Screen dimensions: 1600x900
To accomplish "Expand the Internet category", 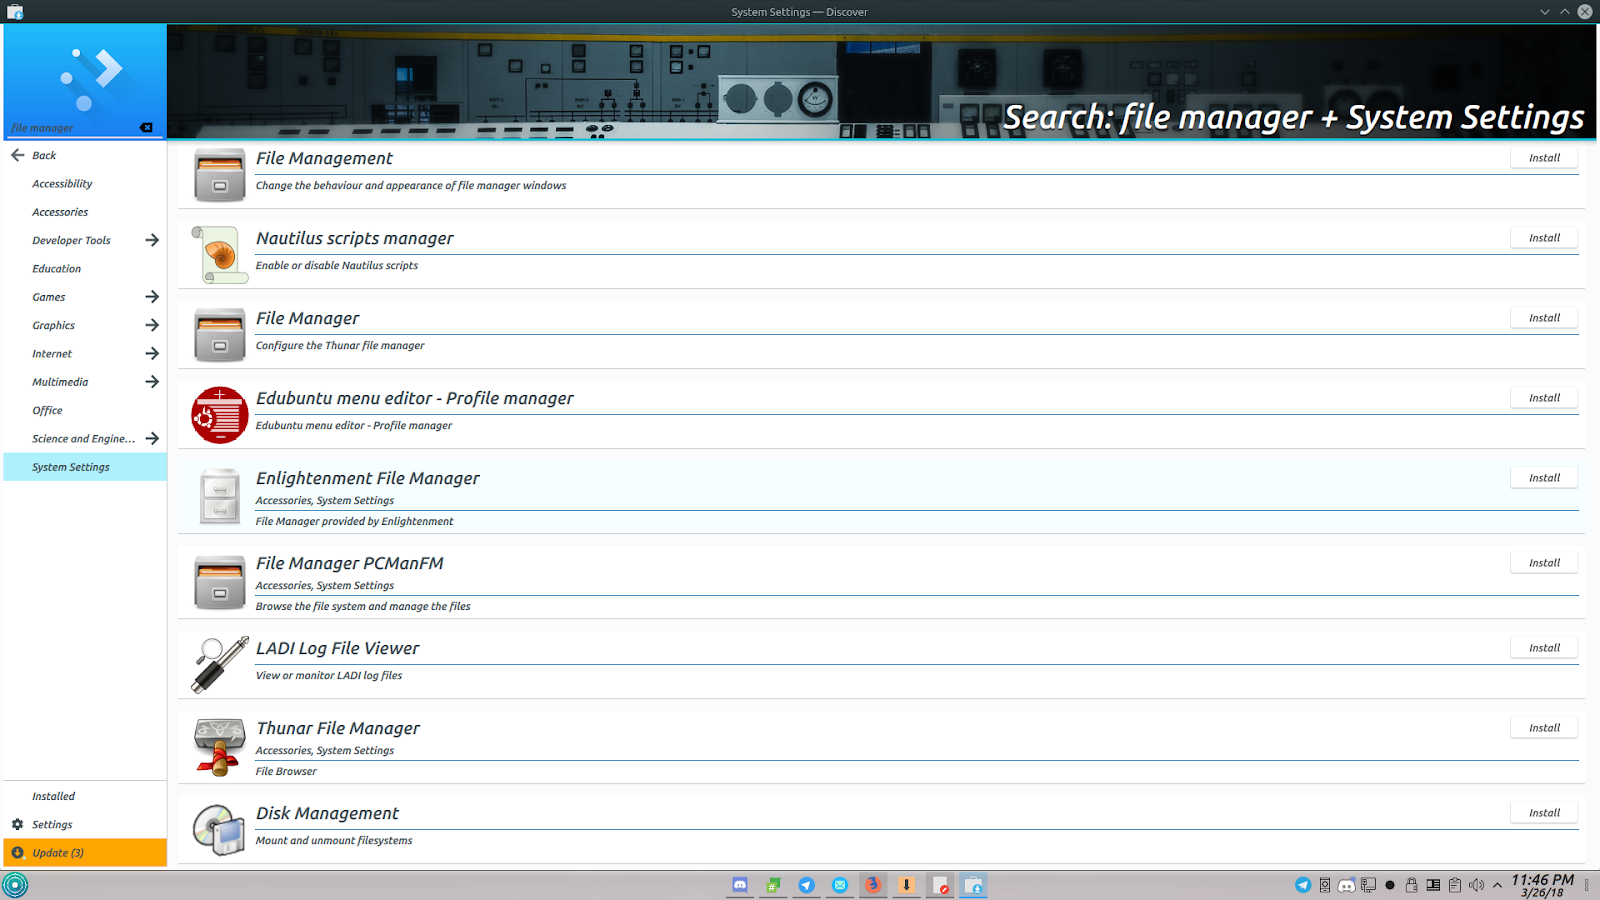I will click(52, 353).
